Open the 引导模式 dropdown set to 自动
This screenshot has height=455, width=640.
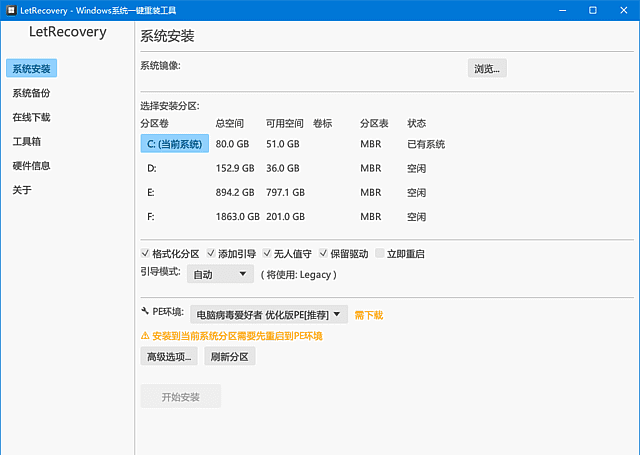220,274
